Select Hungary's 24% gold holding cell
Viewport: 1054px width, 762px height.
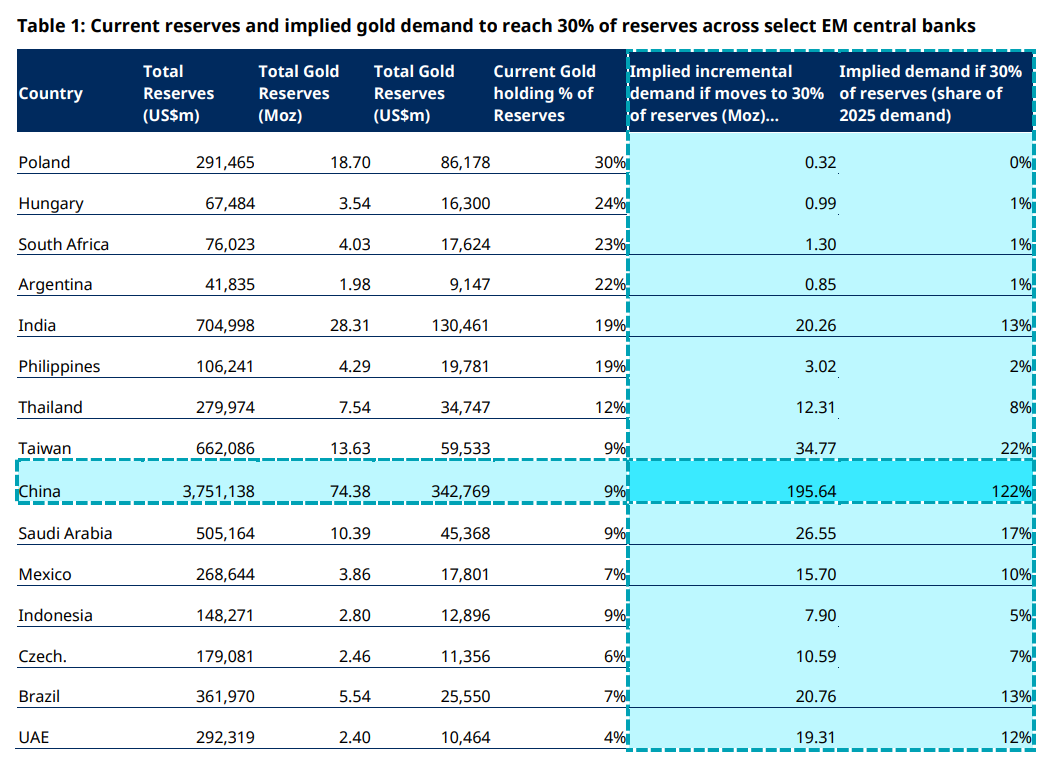(x=610, y=204)
